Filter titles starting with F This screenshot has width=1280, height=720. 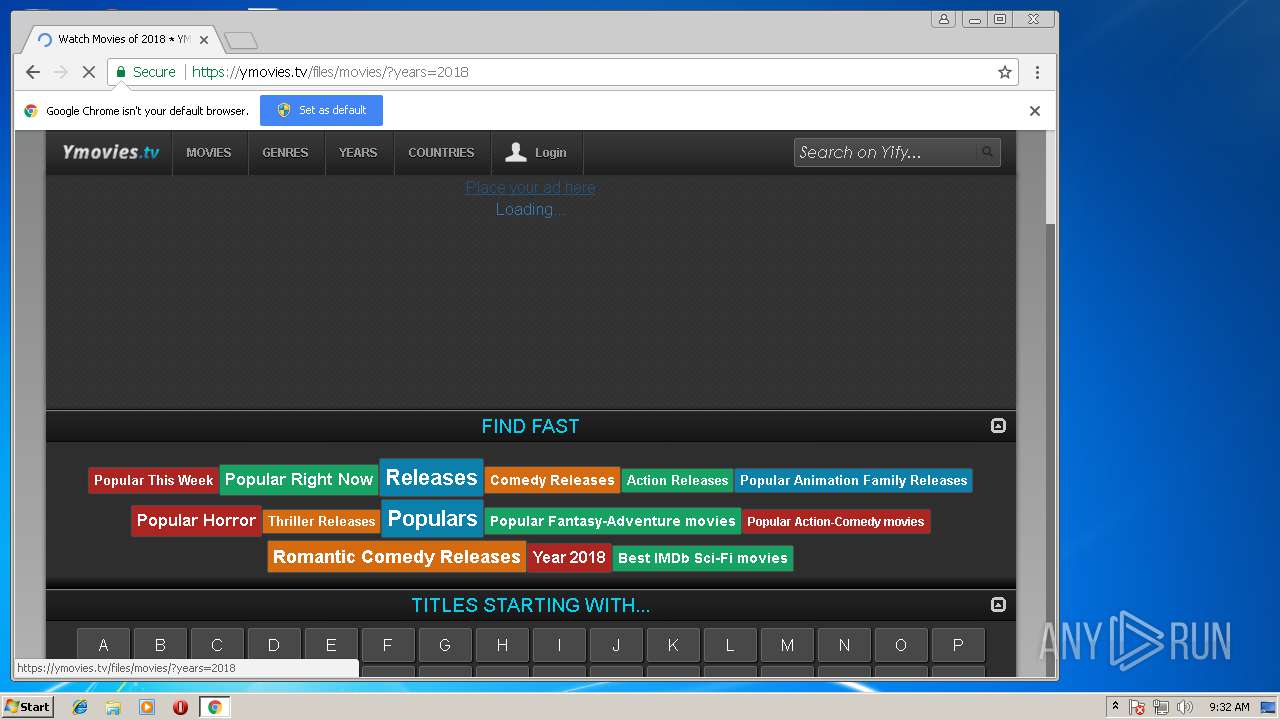coord(388,645)
